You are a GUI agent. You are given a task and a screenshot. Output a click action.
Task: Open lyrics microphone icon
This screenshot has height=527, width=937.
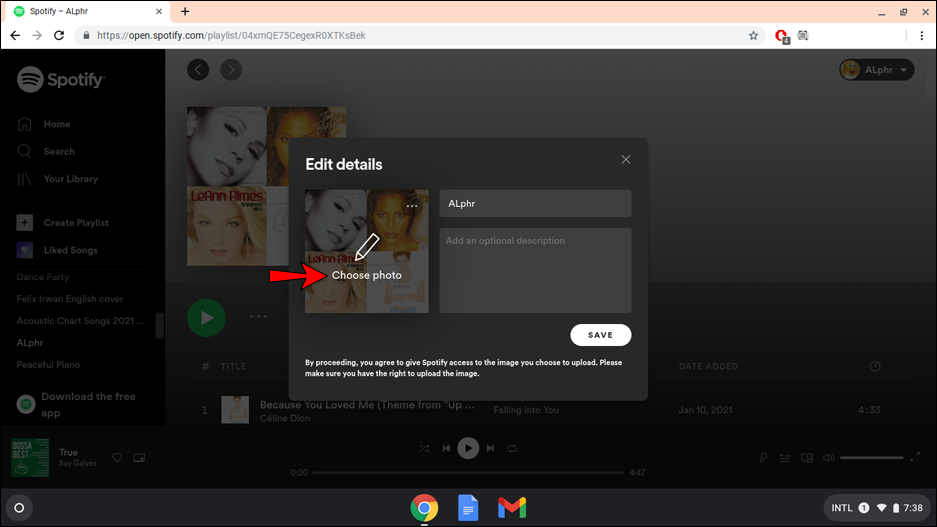763,458
